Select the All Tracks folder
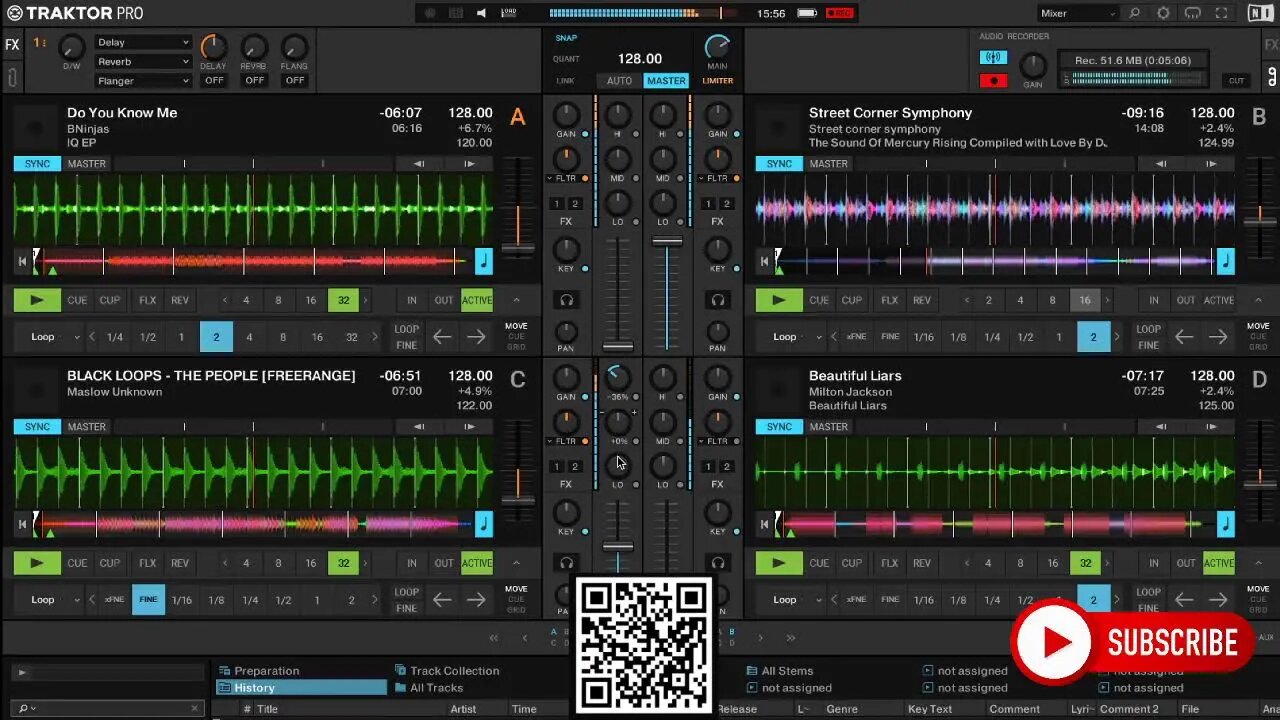 point(429,688)
